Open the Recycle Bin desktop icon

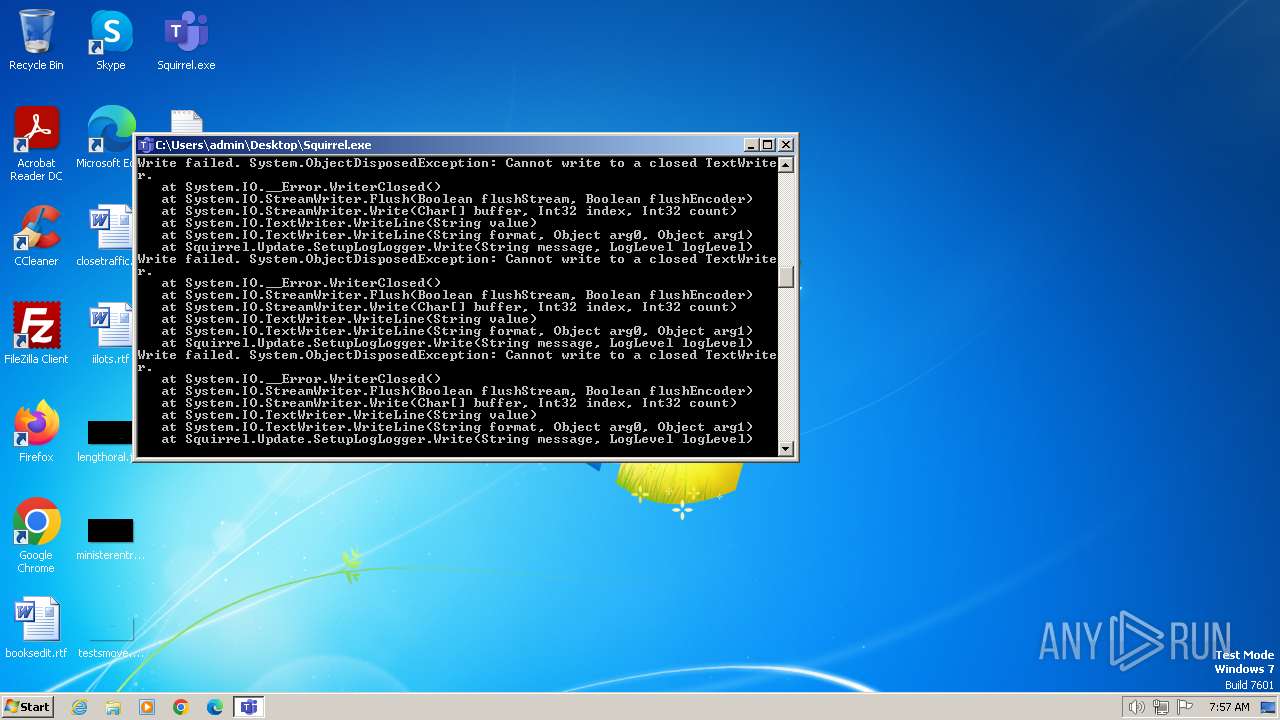36,40
